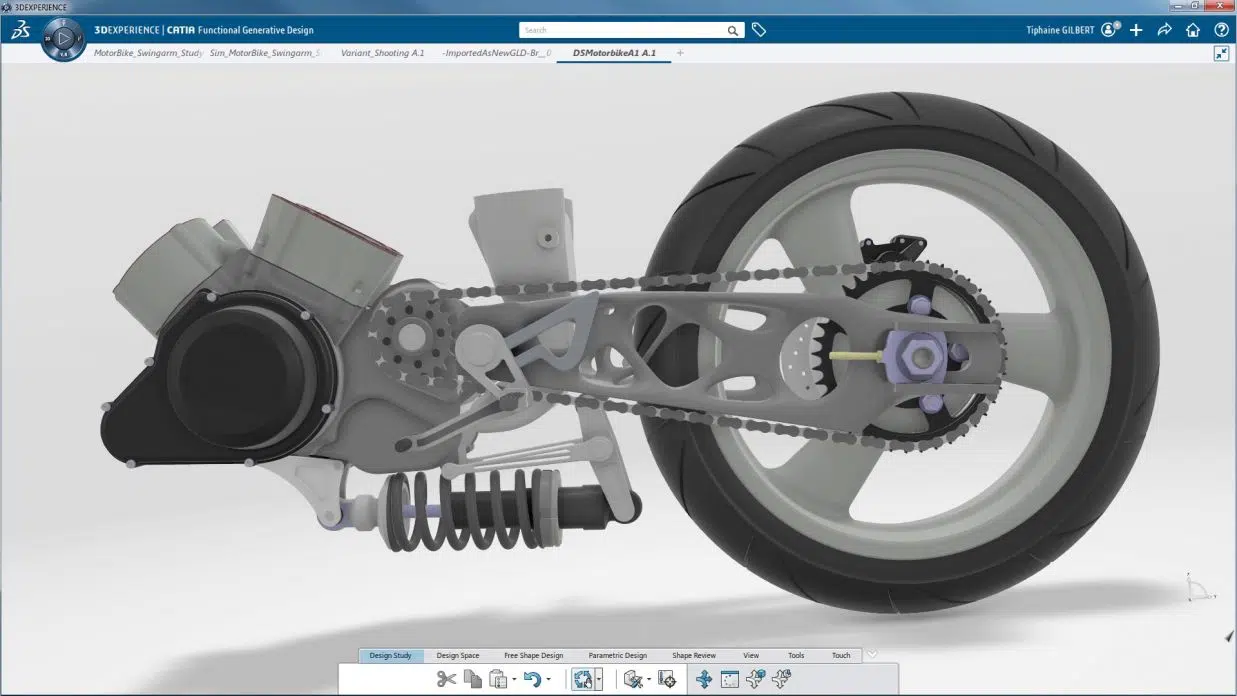1237x696 pixels.
Task: Select the Copy tool
Action: click(471, 679)
